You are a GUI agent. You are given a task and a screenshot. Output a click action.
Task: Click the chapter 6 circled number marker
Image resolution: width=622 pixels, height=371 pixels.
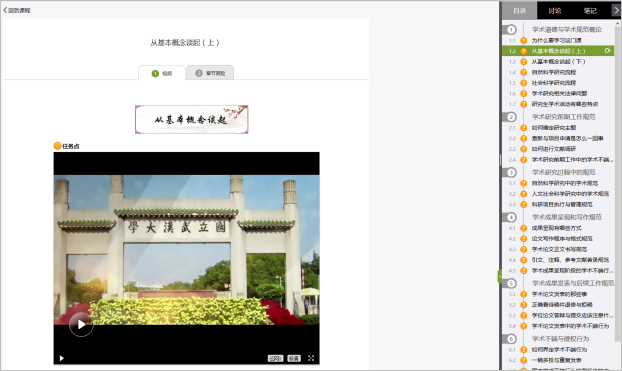pos(511,339)
